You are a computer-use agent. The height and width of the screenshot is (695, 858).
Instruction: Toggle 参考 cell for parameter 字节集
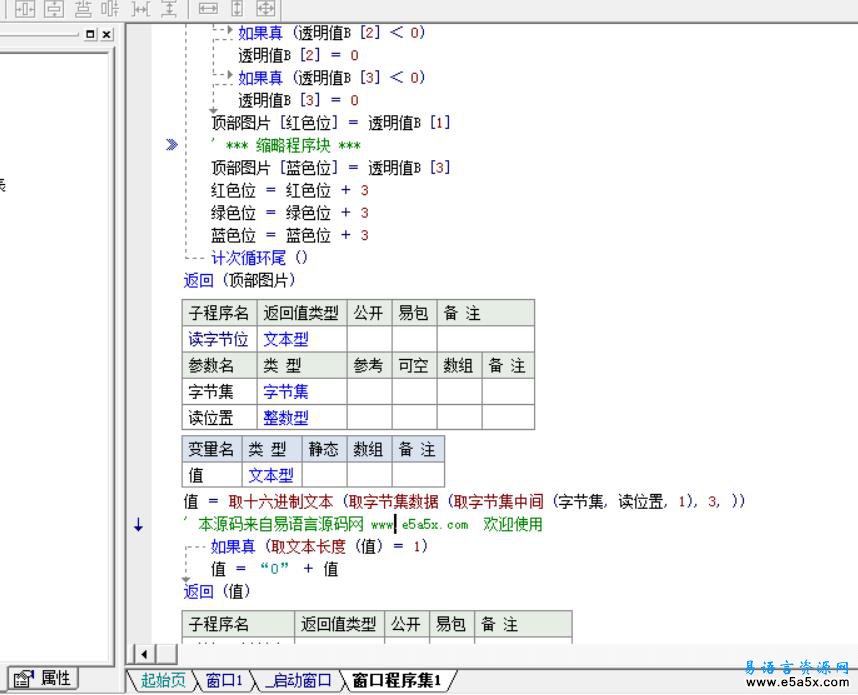pos(369,392)
